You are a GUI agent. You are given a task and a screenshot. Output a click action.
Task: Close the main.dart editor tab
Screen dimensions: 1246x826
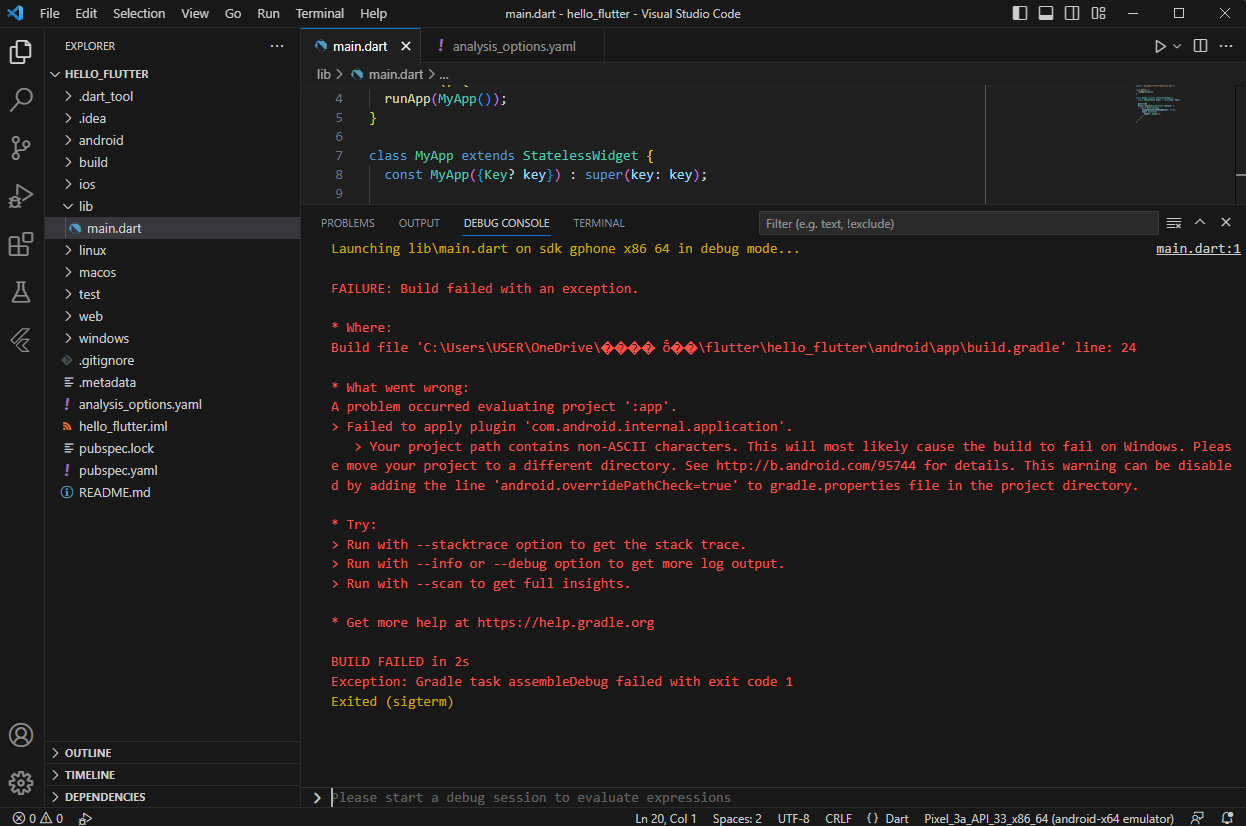click(406, 46)
